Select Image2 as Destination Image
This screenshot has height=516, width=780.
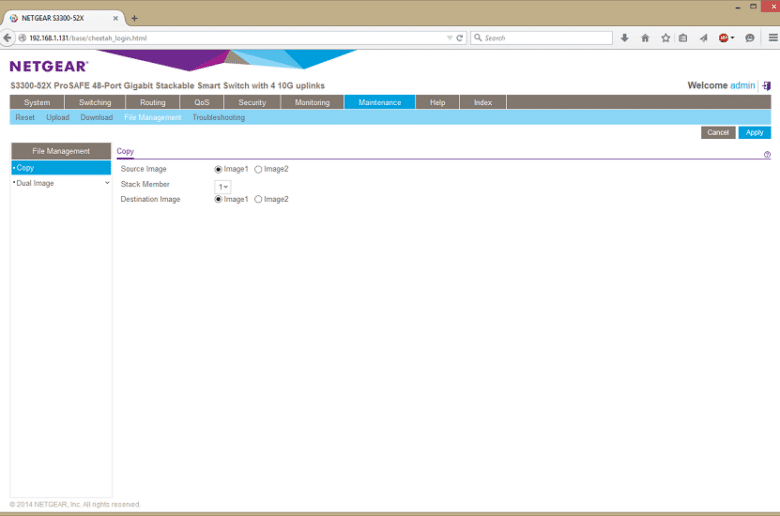click(x=258, y=199)
